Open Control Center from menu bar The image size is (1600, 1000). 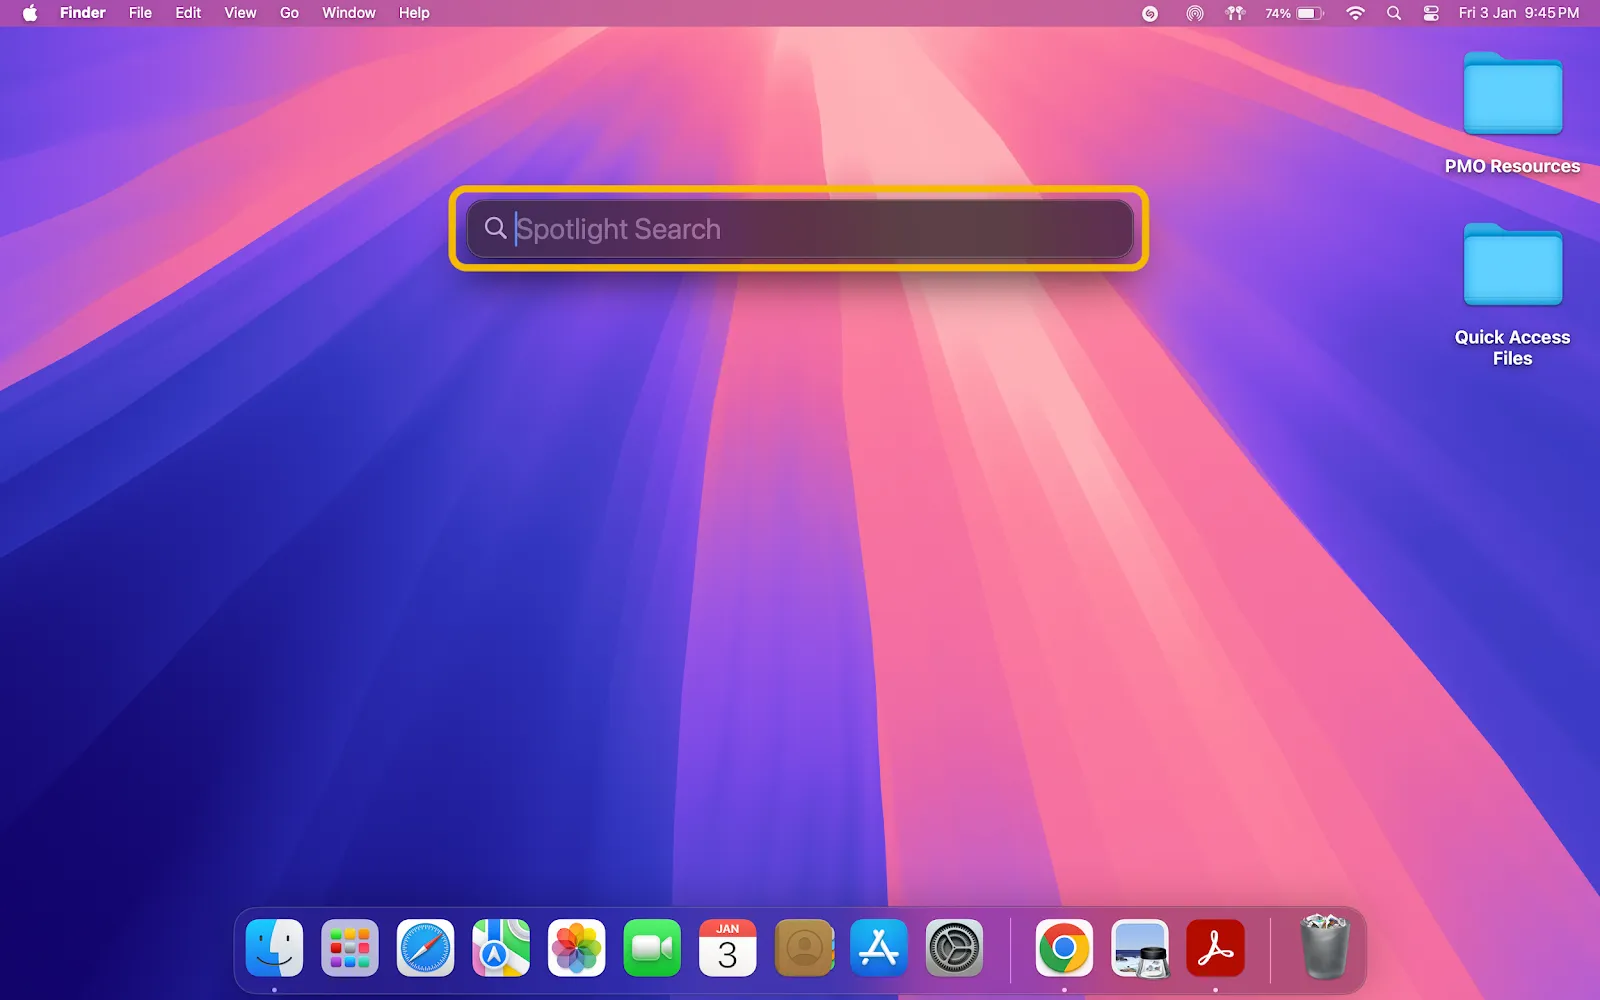[x=1431, y=13]
